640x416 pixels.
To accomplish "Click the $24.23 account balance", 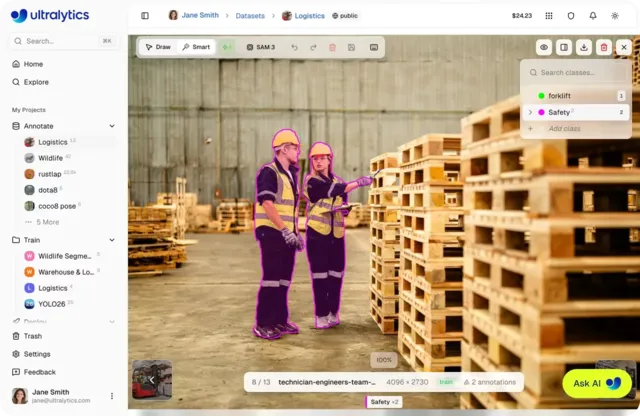I will click(x=522, y=16).
